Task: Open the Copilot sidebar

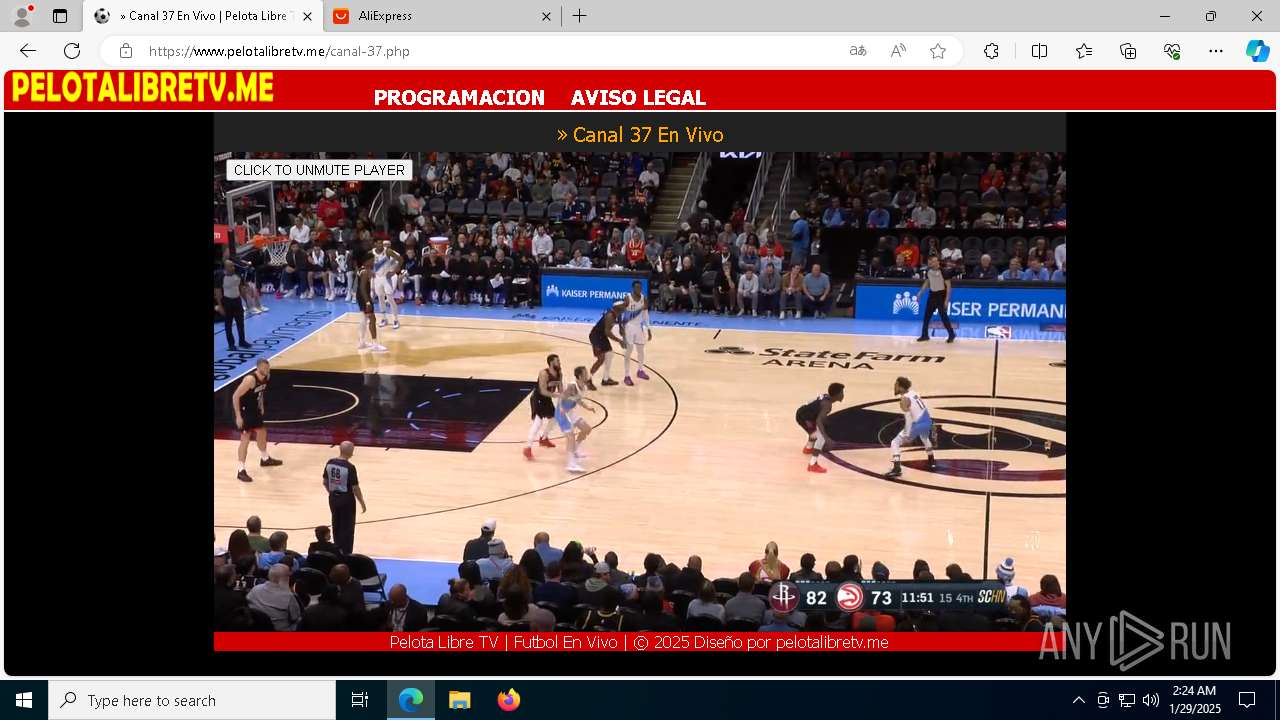Action: pyautogui.click(x=1257, y=51)
